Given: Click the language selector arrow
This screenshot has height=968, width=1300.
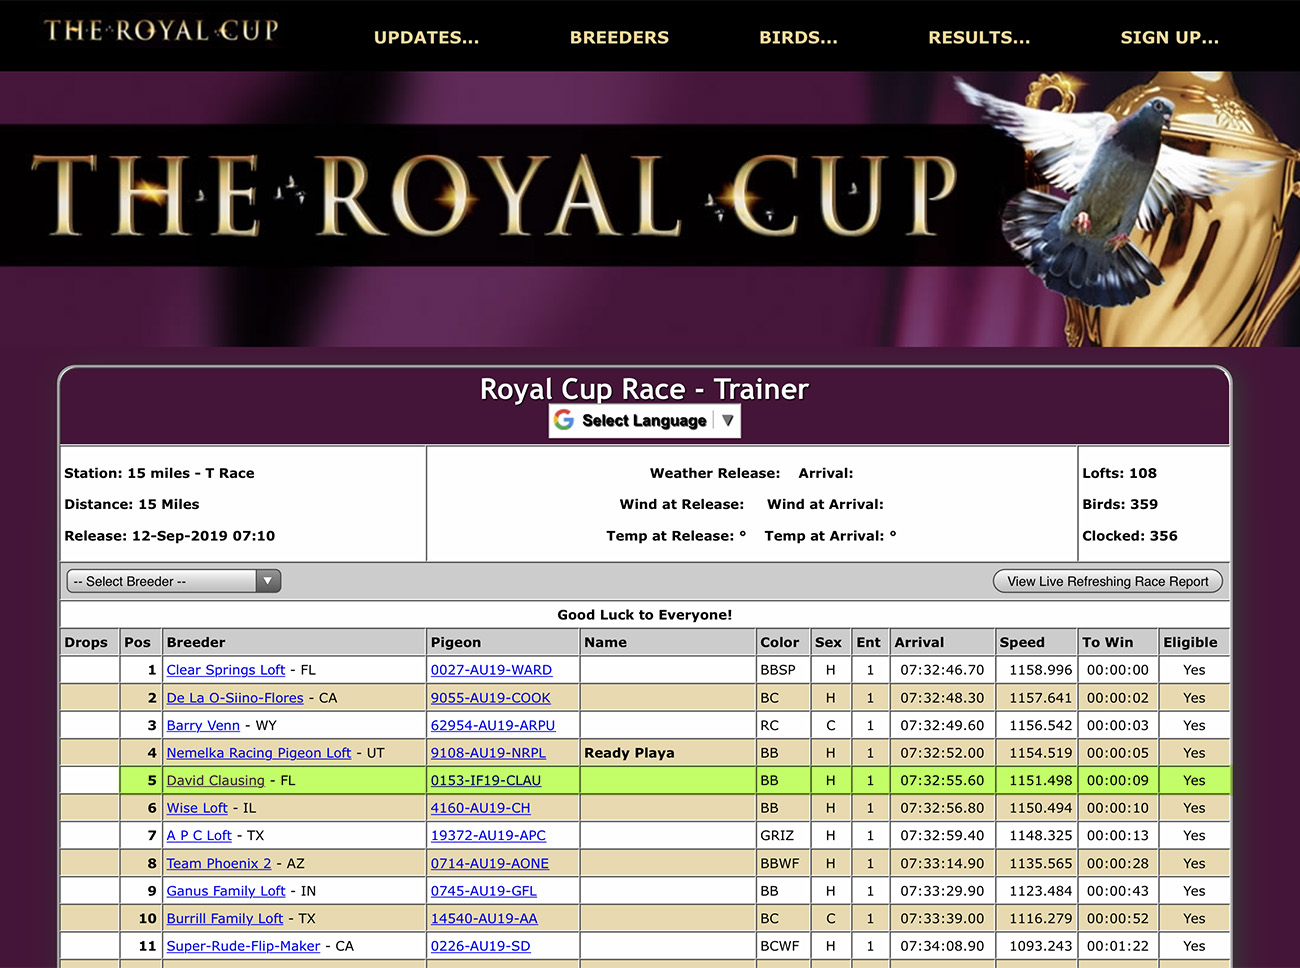Looking at the screenshot, I should pos(728,420).
